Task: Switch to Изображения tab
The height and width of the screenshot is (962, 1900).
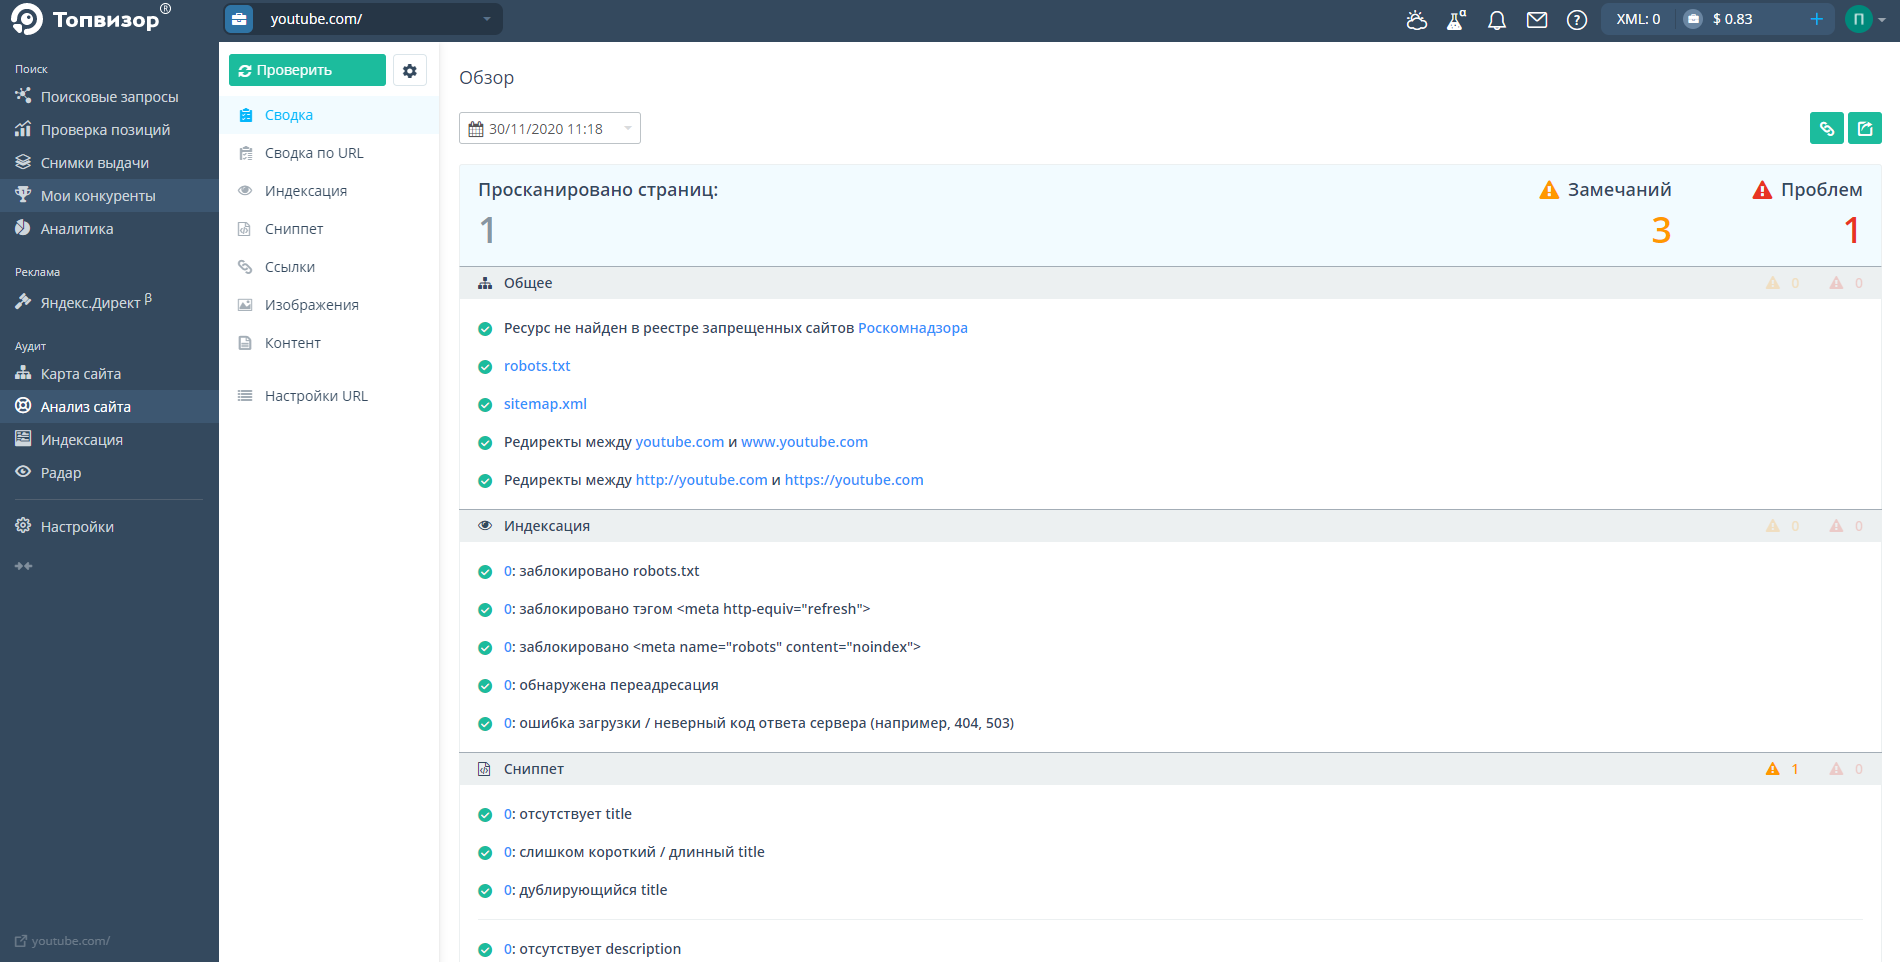Action: pyautogui.click(x=329, y=305)
